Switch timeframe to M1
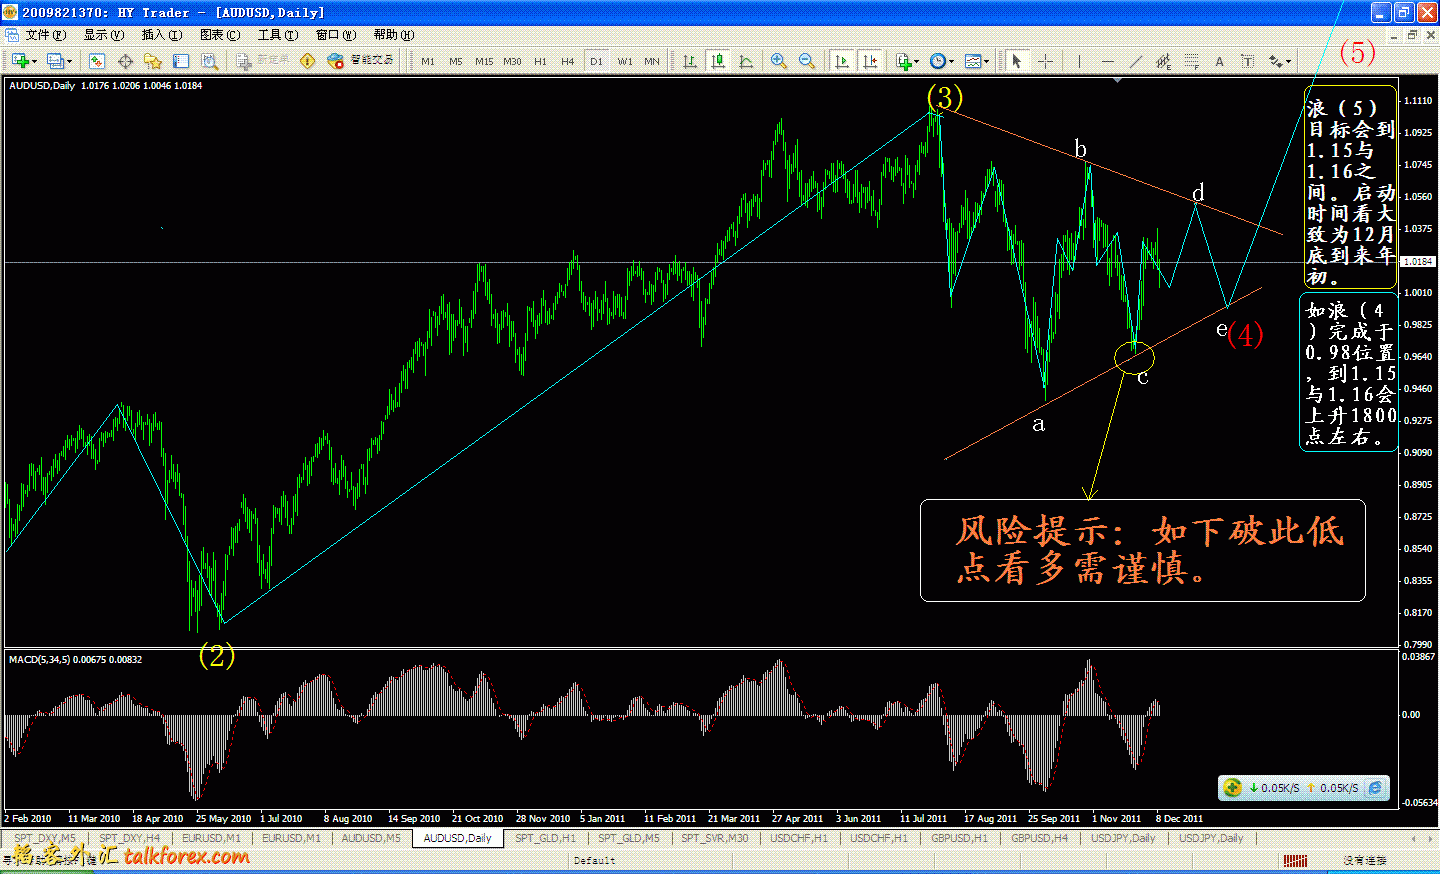The image size is (1440, 874). click(x=428, y=61)
